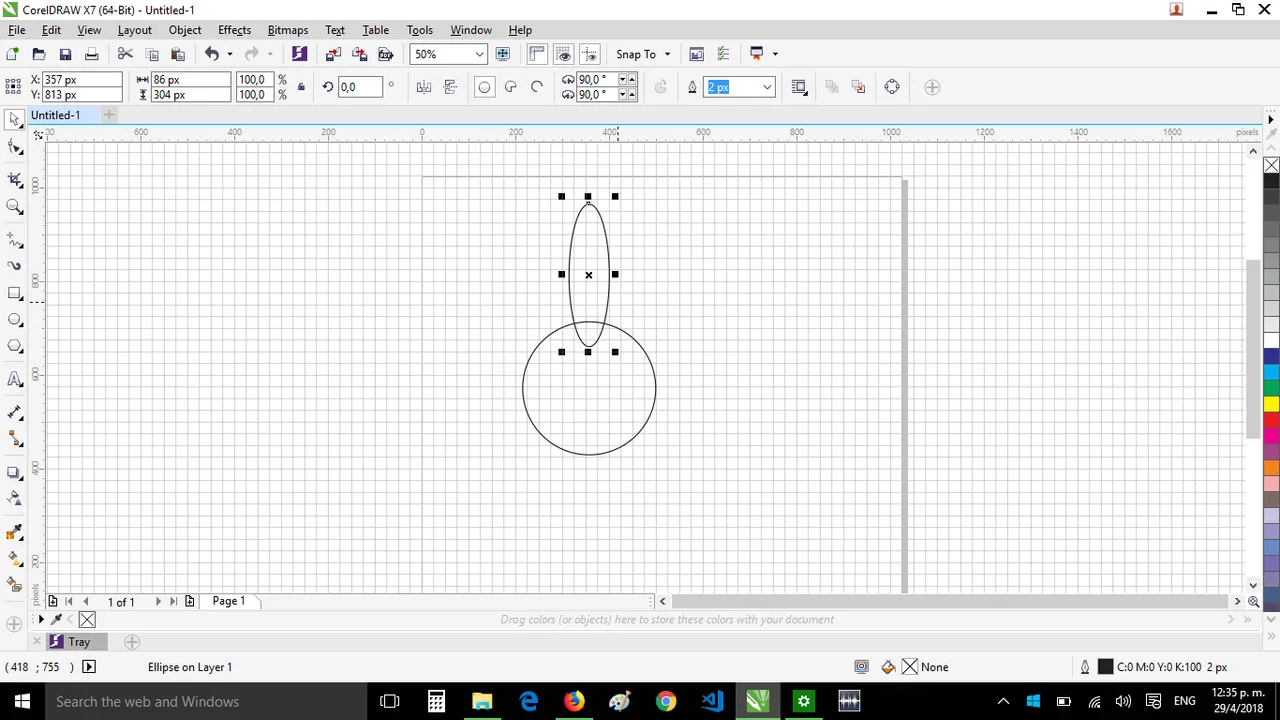The image size is (1280, 720).
Task: Mirror the ellipse vertically
Action: 450,87
